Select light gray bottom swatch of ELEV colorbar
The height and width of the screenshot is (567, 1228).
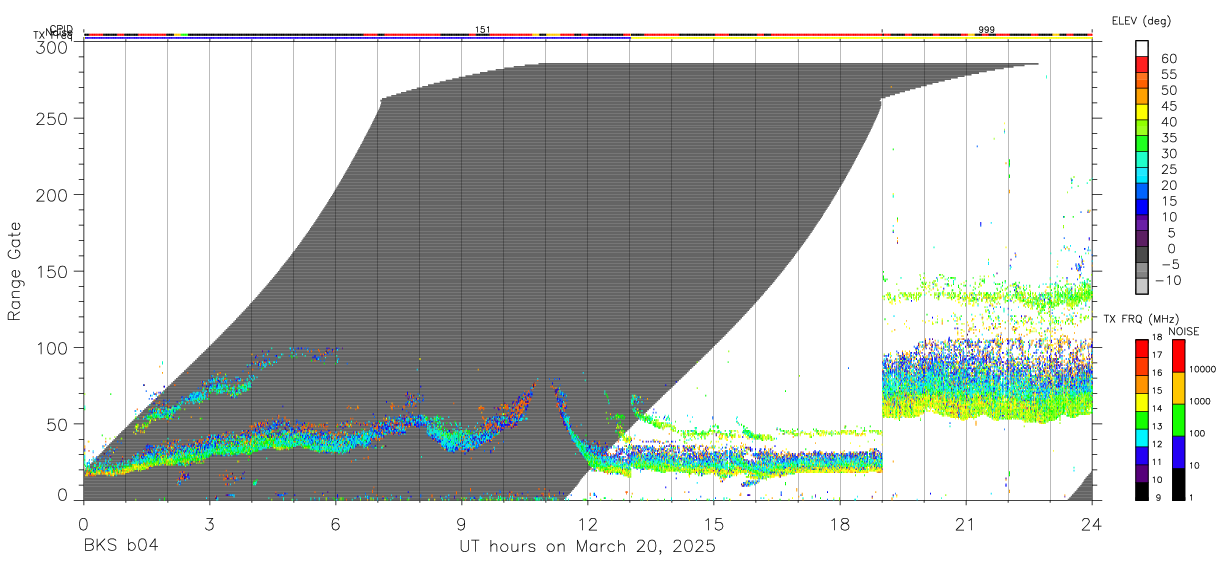pos(1142,285)
